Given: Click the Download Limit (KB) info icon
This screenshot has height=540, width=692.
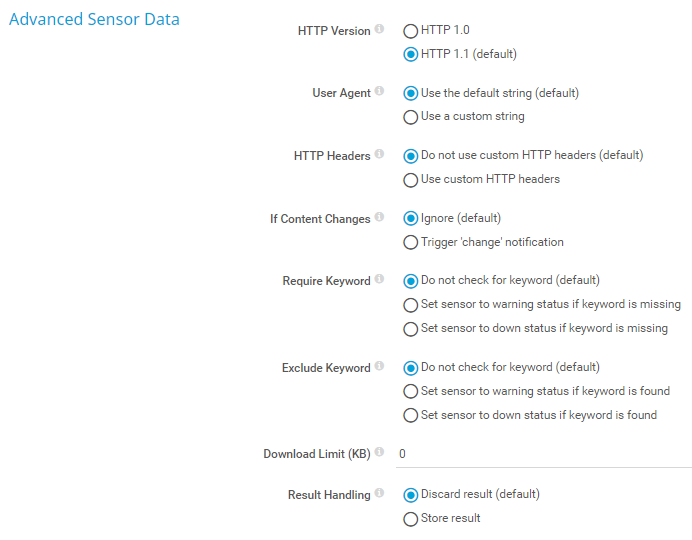Looking at the screenshot, I should pos(379,453).
